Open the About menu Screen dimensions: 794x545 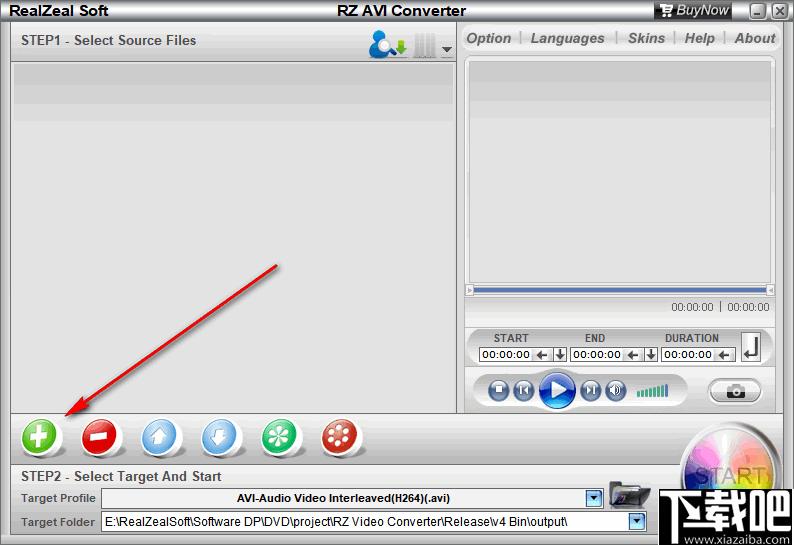(x=755, y=38)
